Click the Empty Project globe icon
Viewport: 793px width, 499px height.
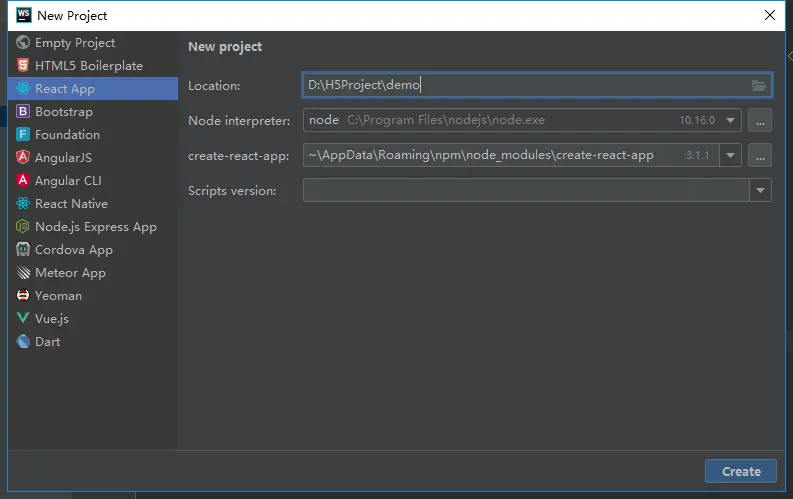[23, 42]
